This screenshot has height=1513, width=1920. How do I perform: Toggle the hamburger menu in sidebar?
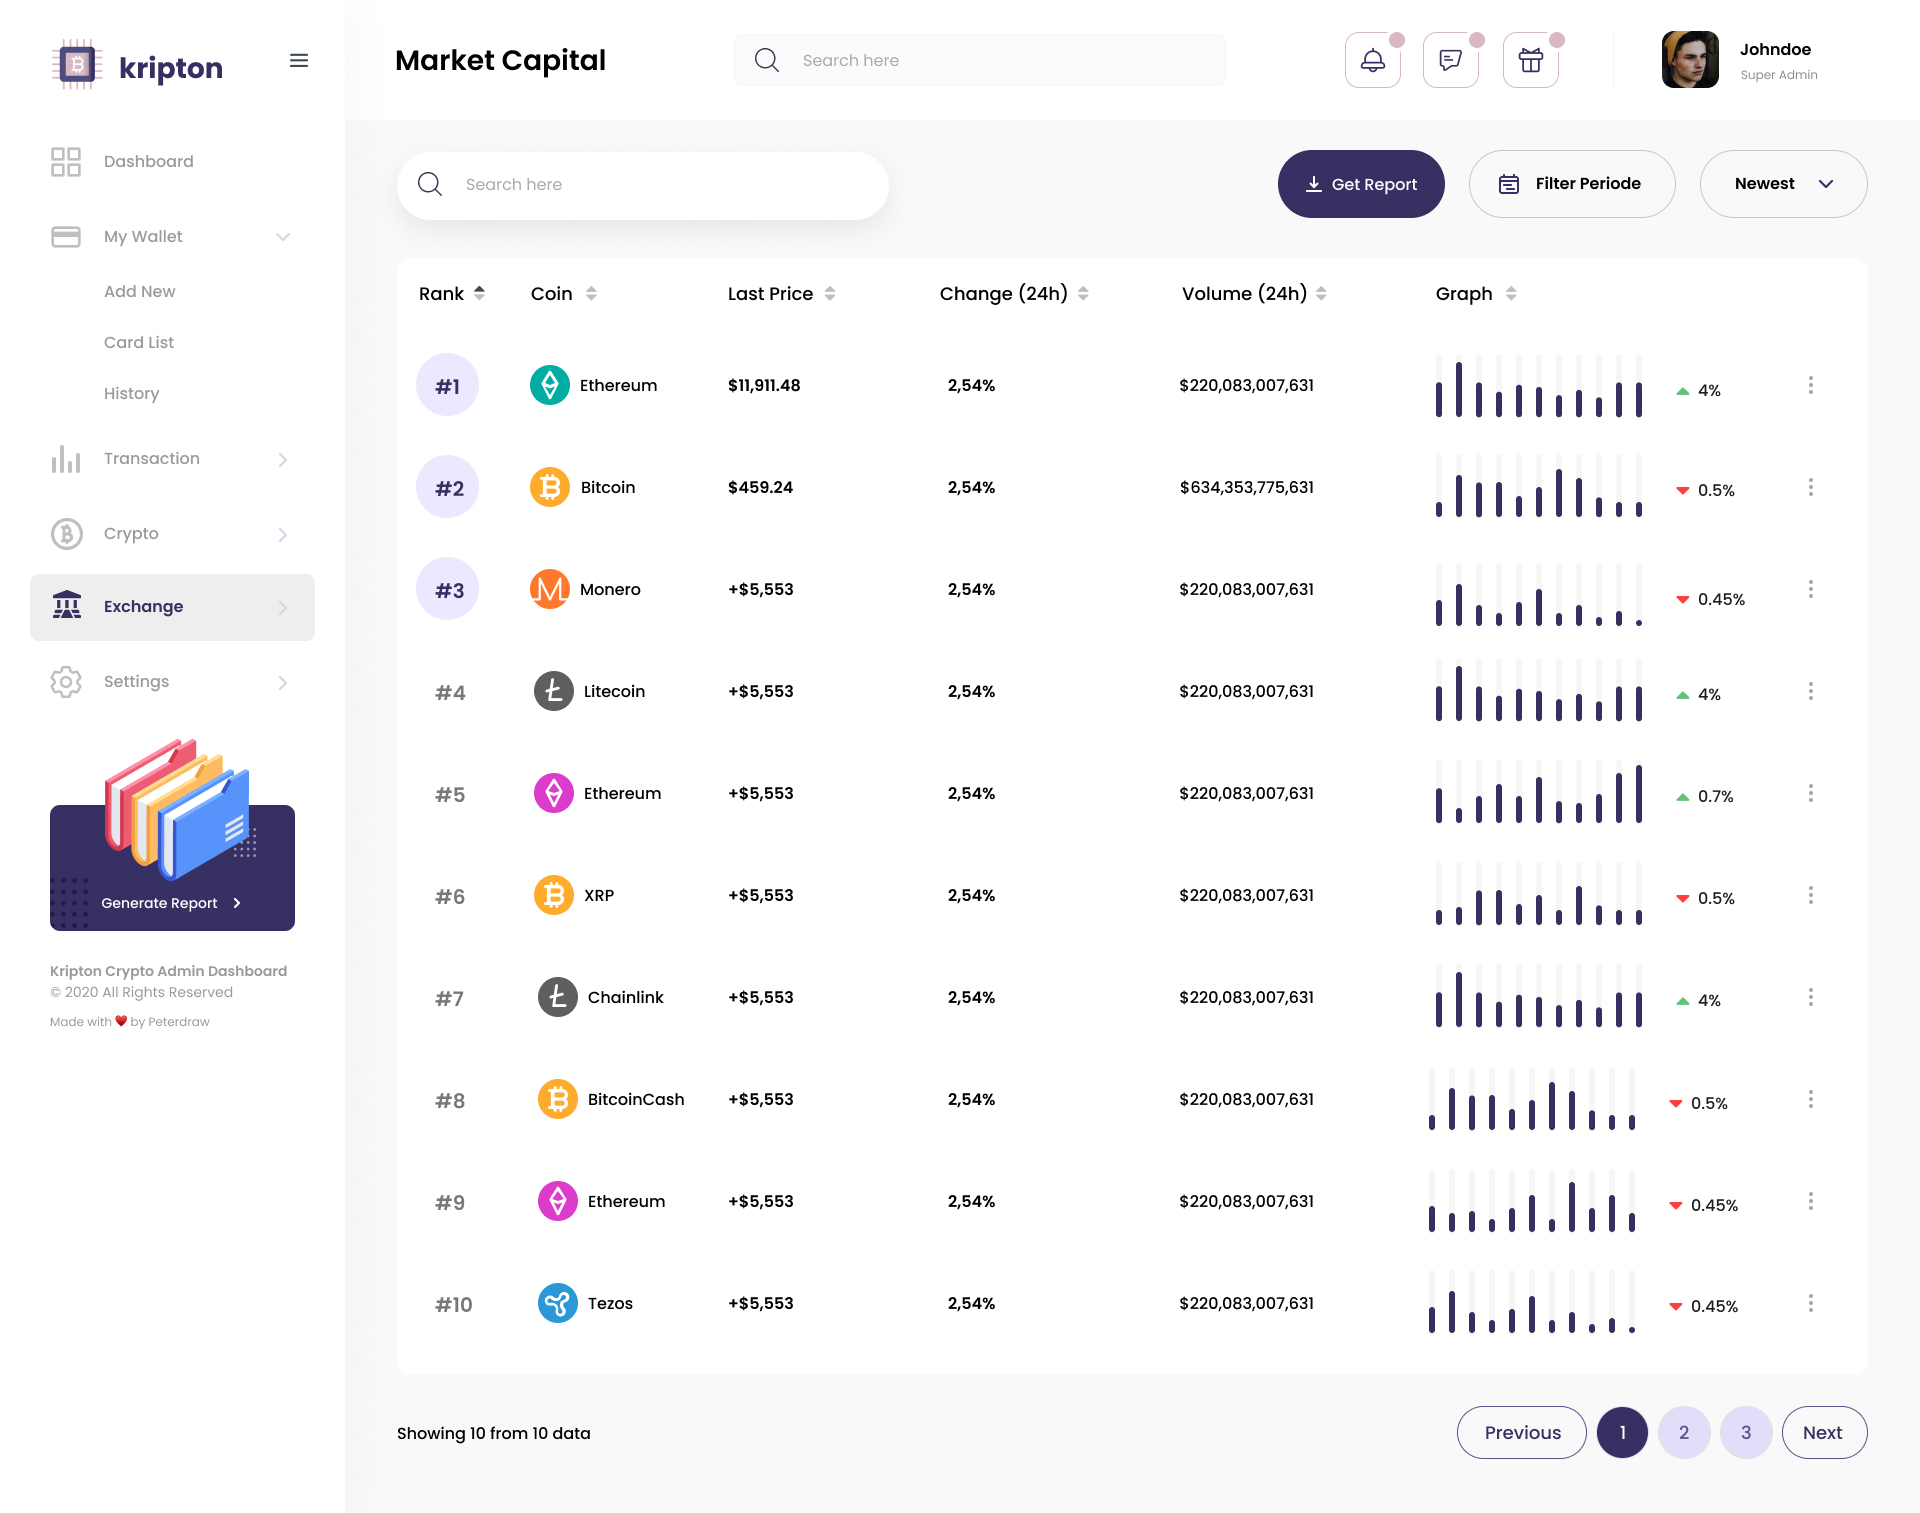(299, 61)
